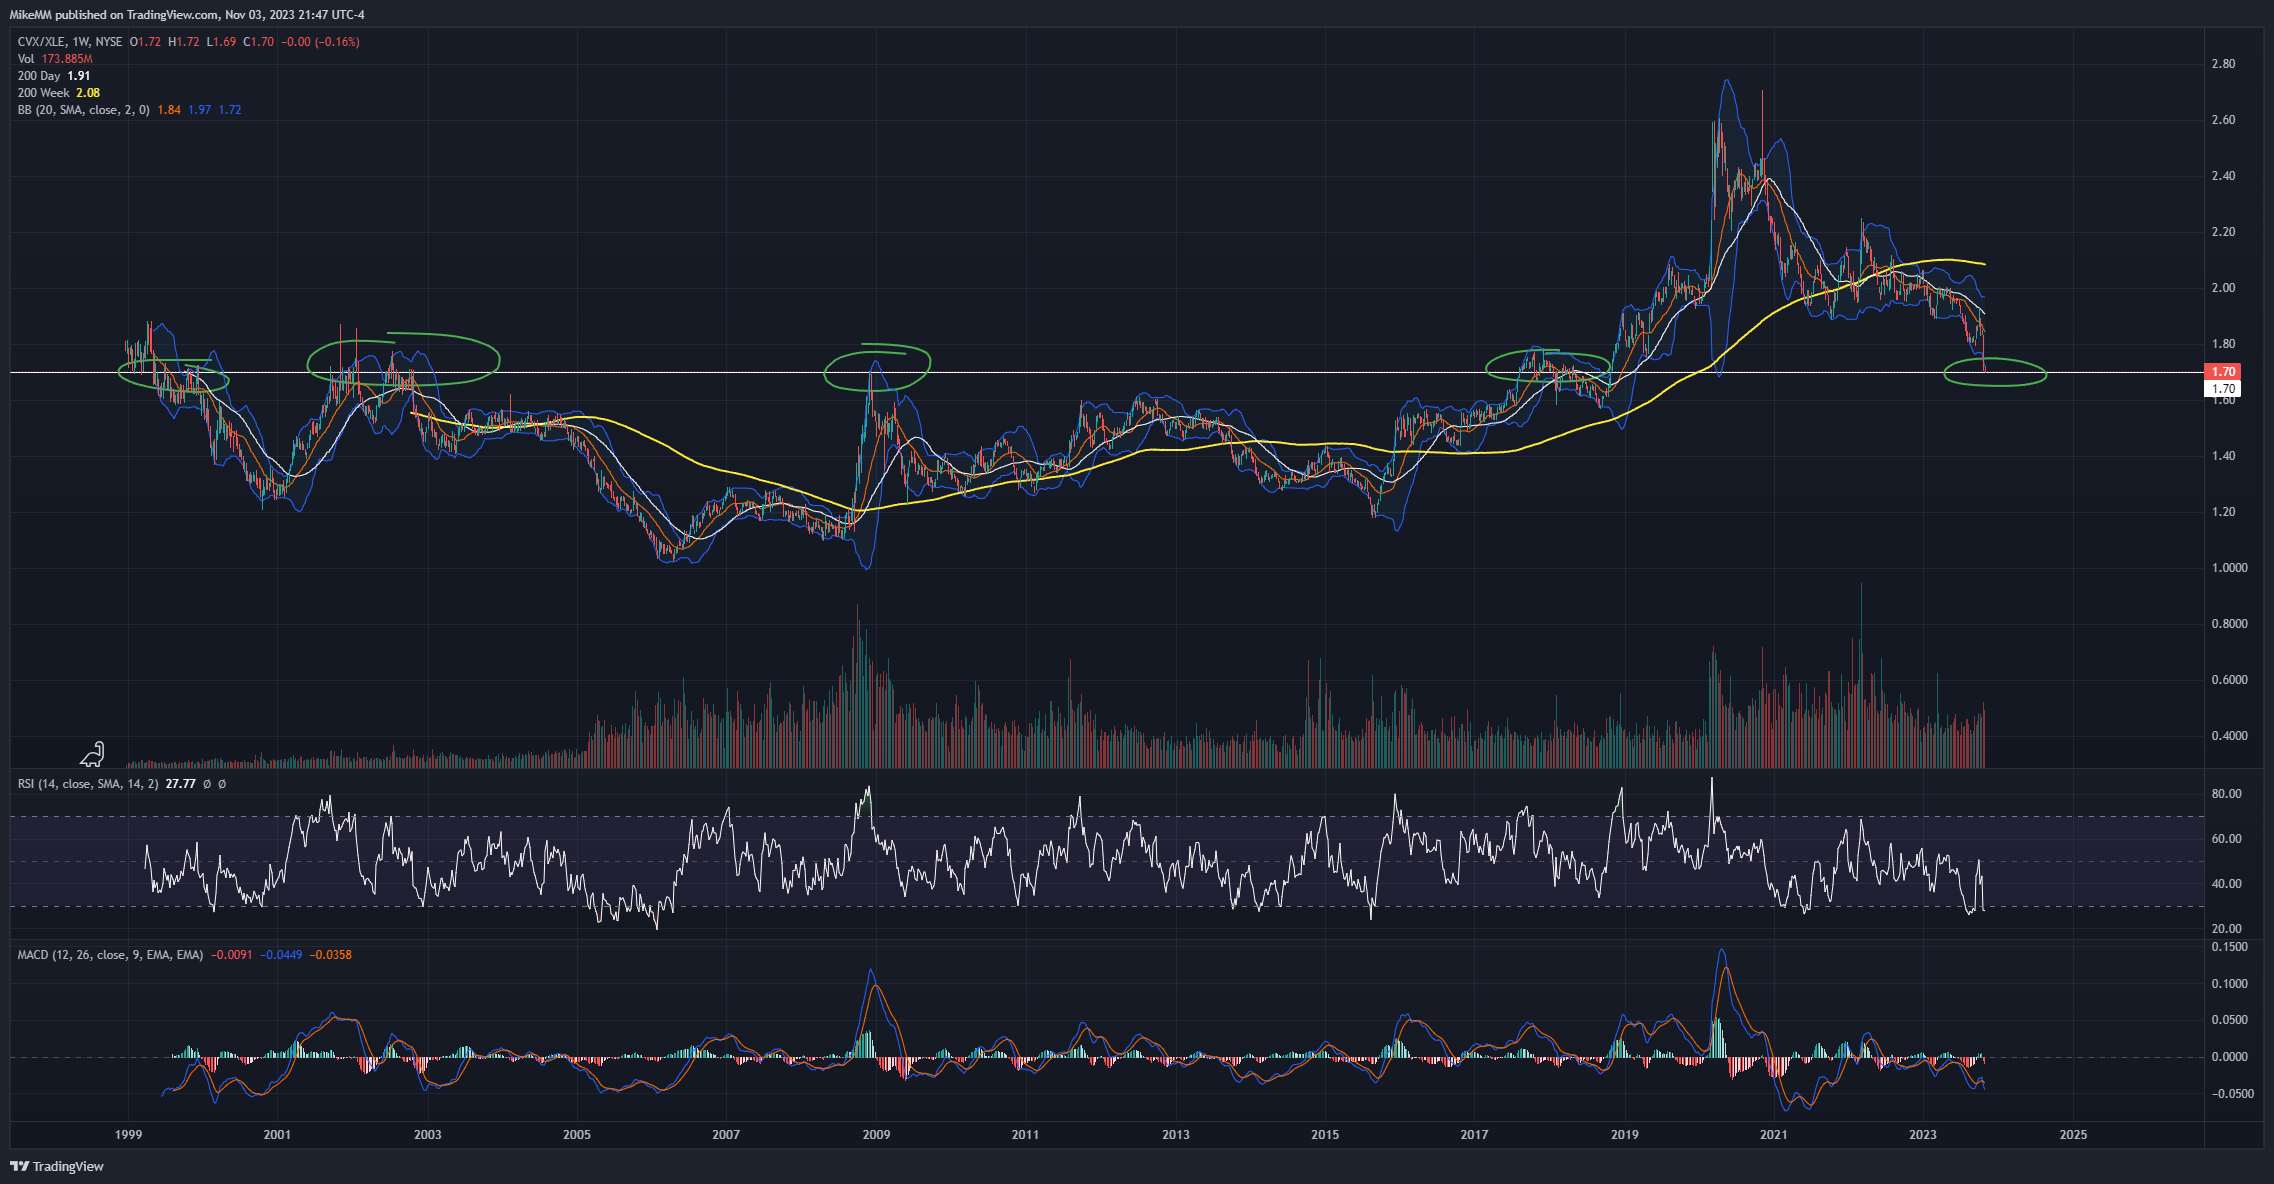Image resolution: width=2274 pixels, height=1184 pixels.
Task: Click the 2.80 price axis label
Action: 2223,64
